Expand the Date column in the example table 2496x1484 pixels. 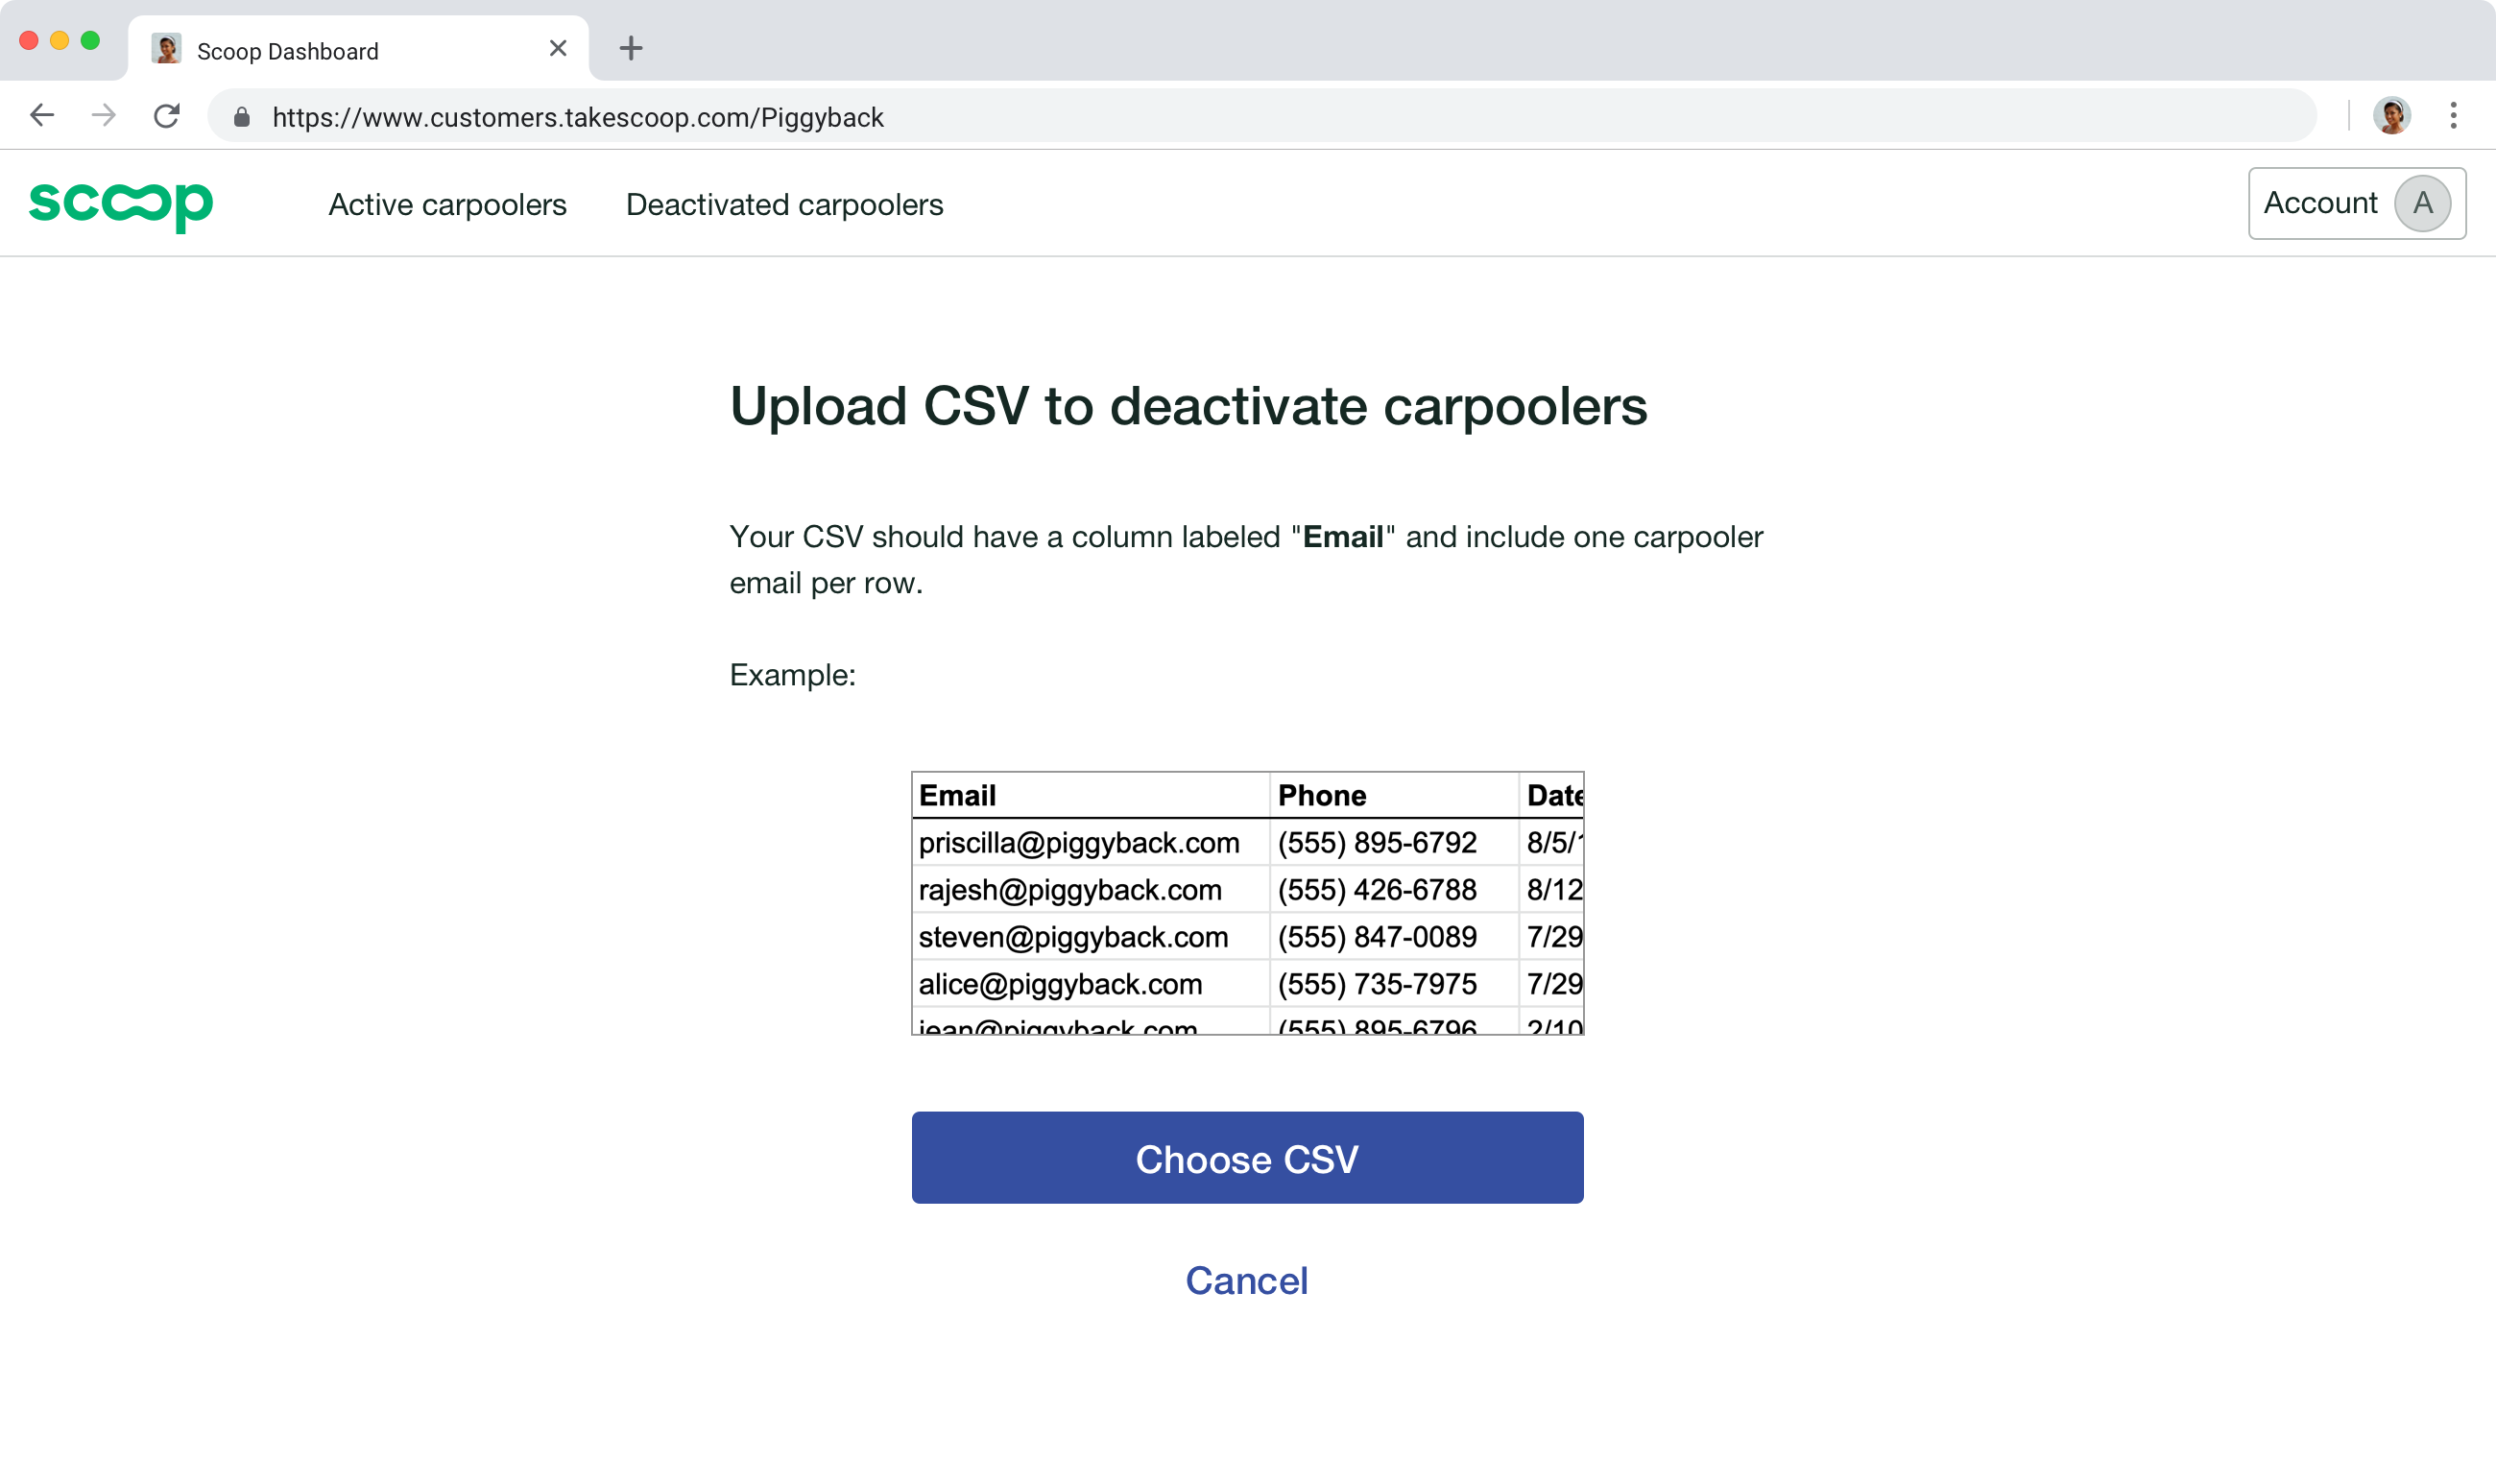click(1553, 795)
